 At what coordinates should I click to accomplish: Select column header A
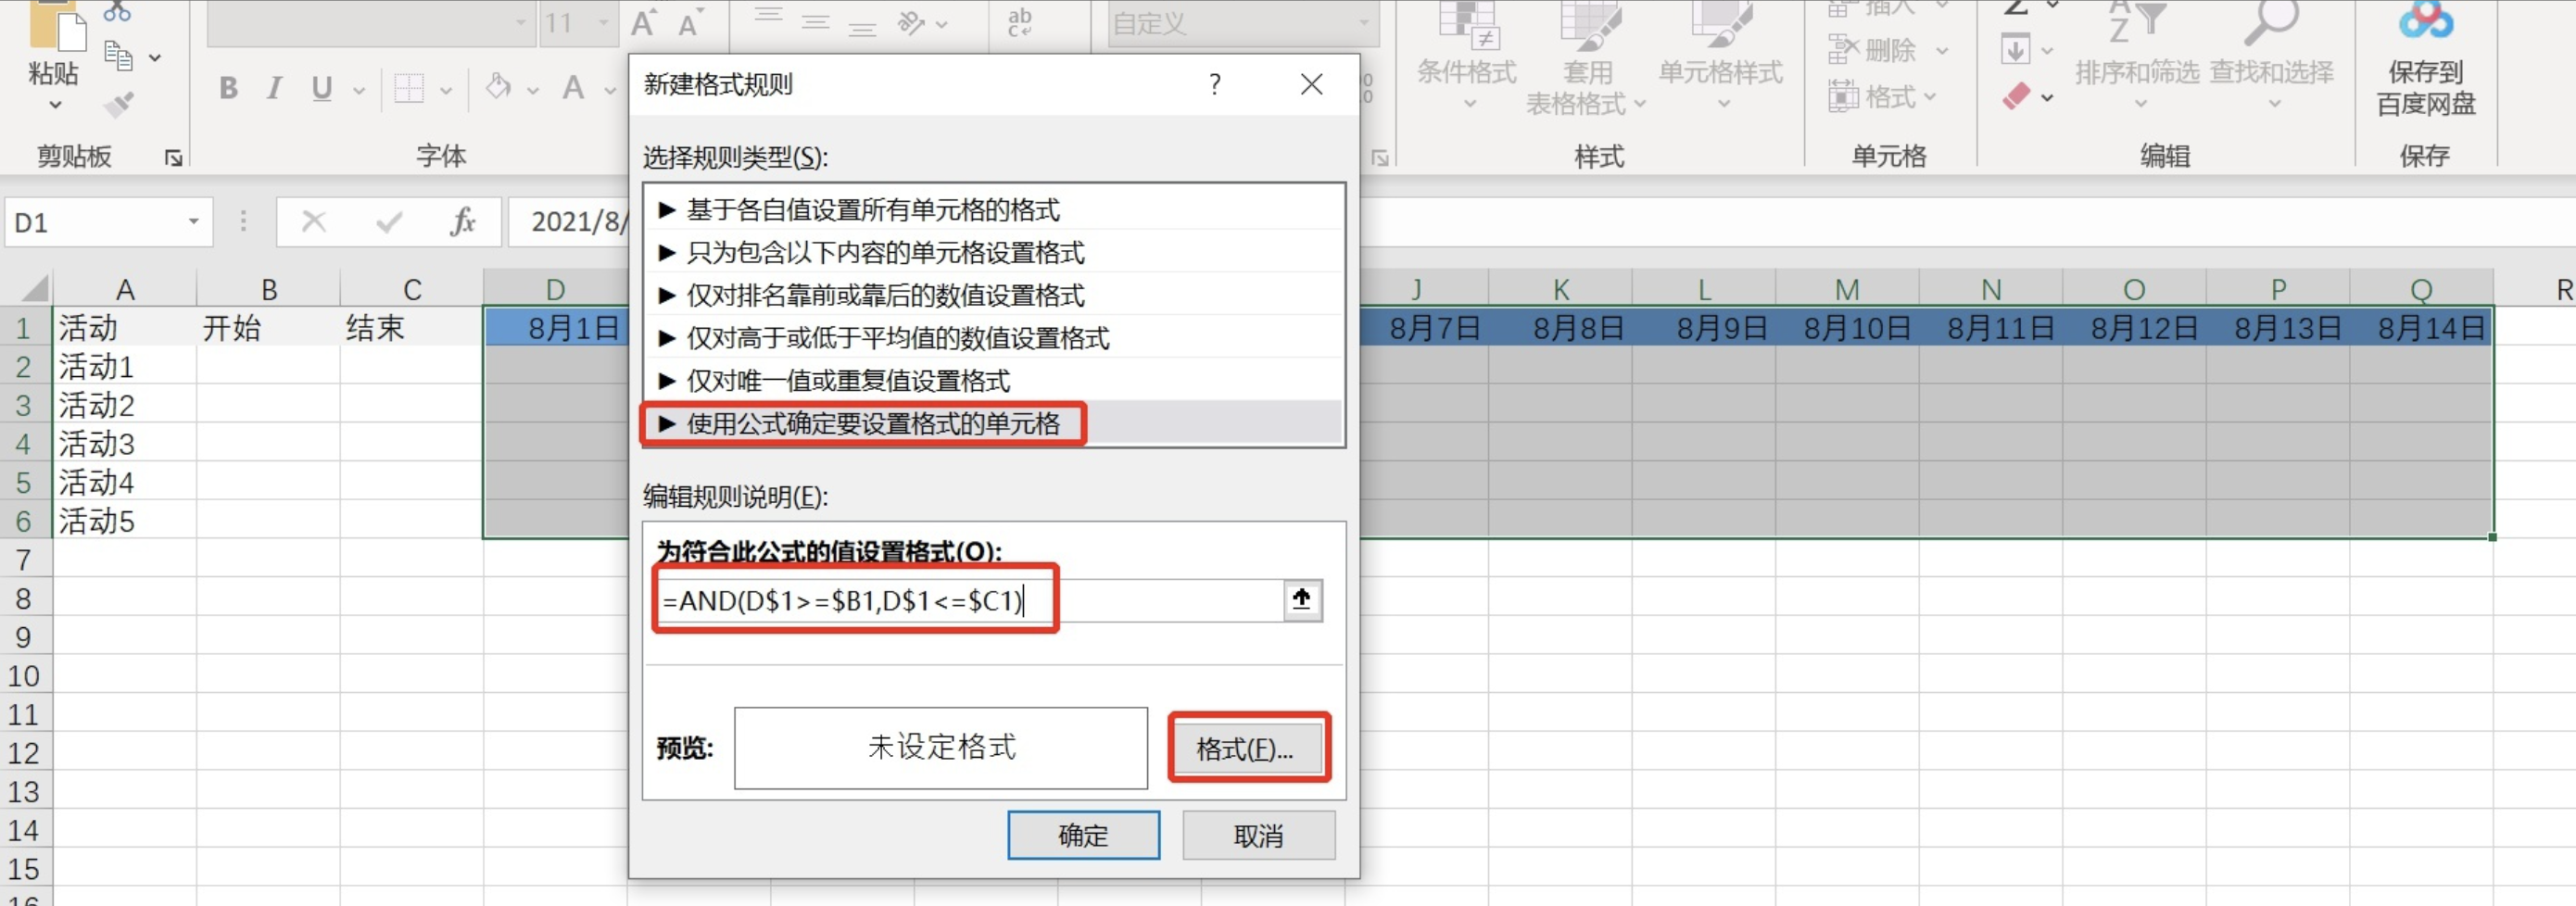pos(125,289)
